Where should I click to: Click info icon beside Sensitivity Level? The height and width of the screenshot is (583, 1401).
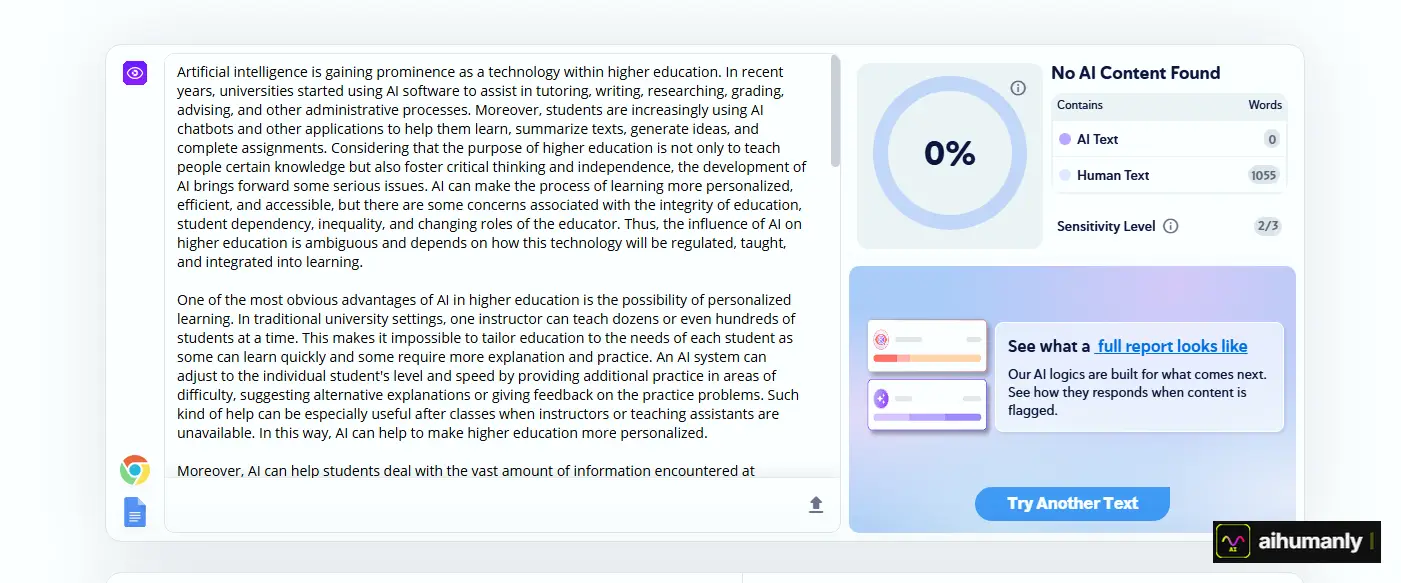[1171, 226]
